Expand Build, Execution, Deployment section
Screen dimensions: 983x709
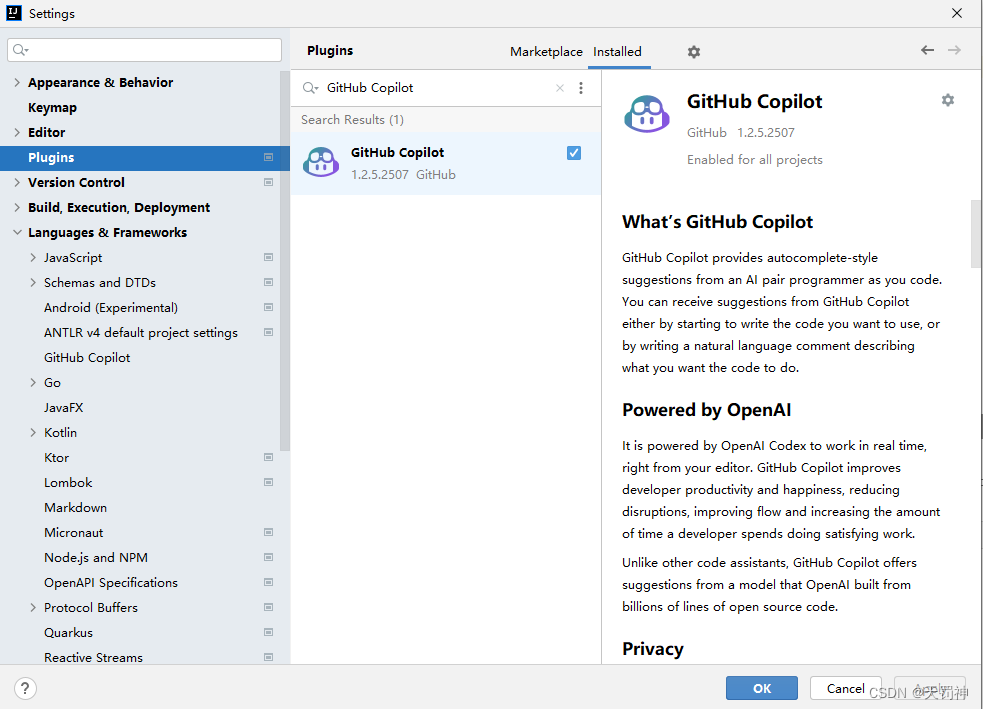17,207
